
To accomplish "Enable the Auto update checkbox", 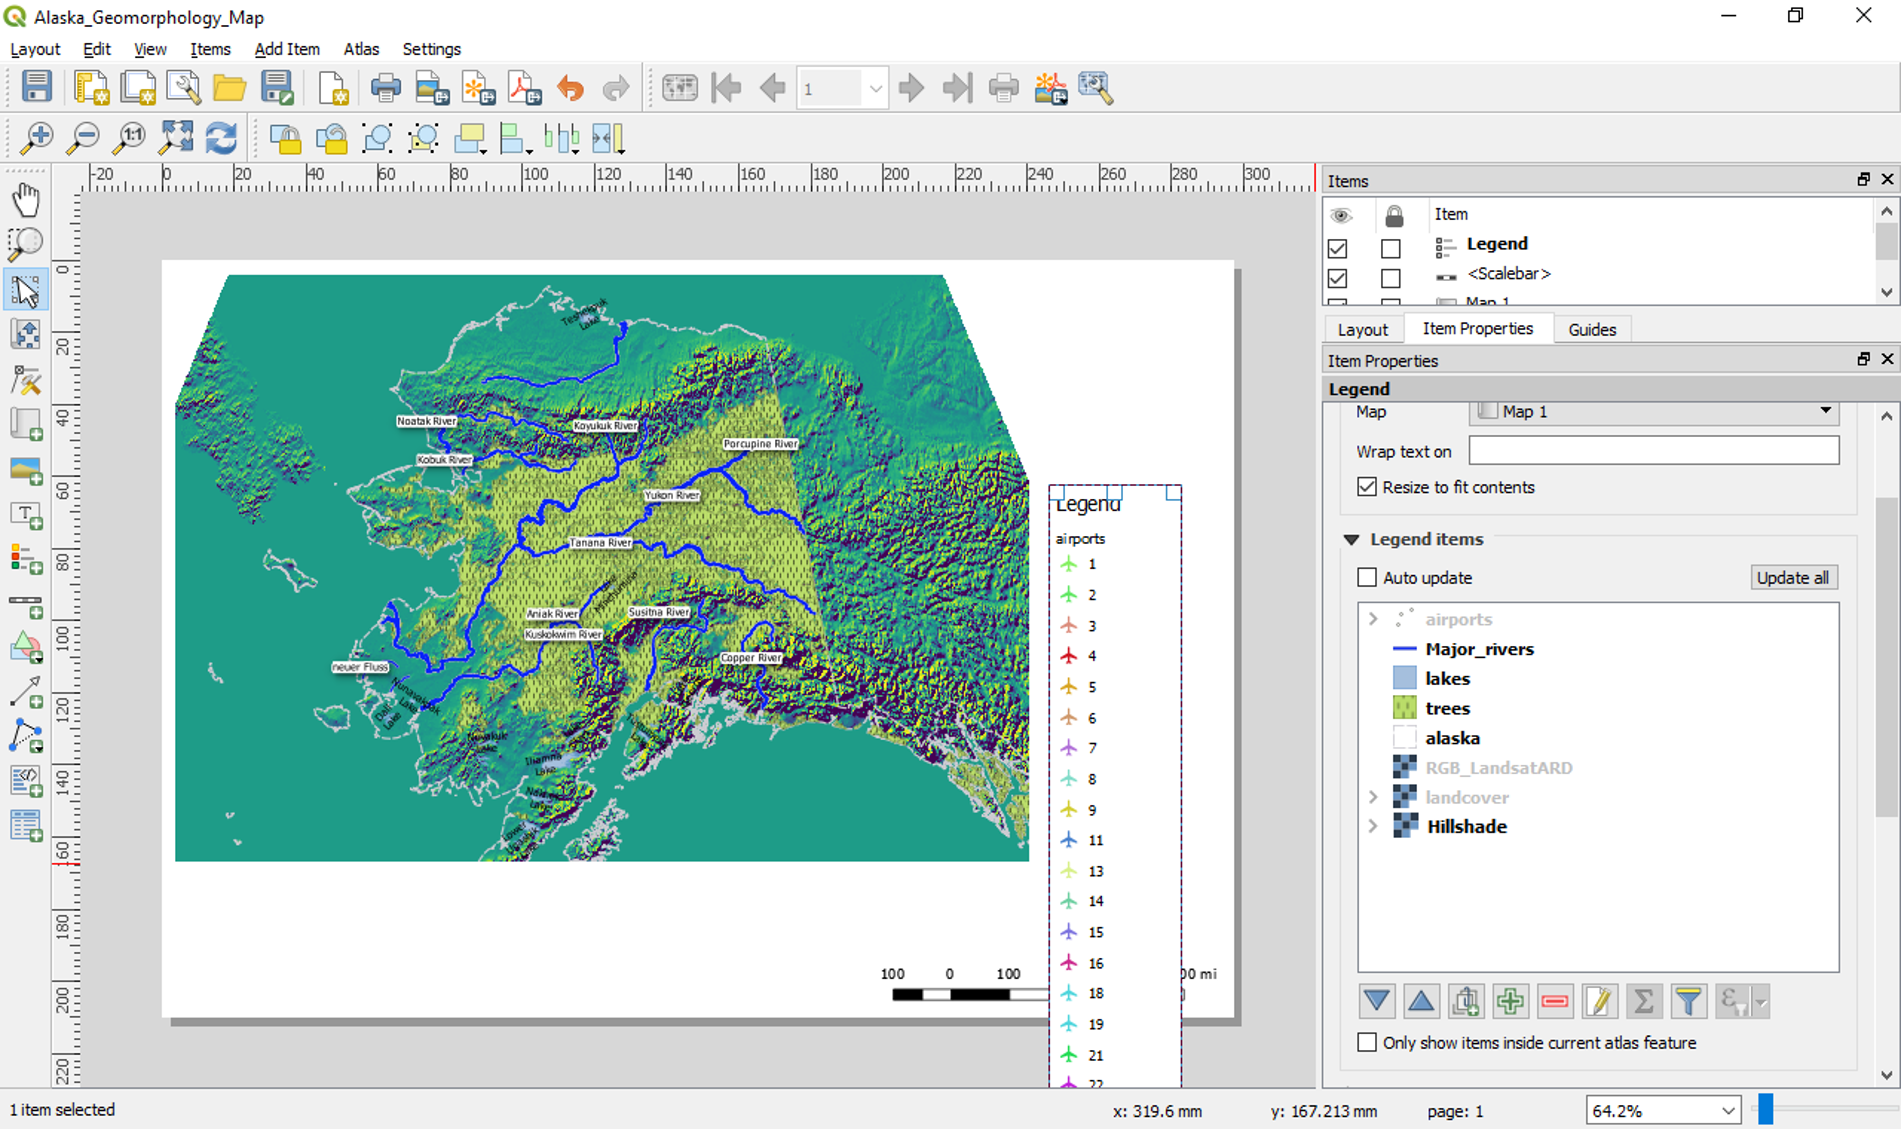I will (x=1367, y=577).
